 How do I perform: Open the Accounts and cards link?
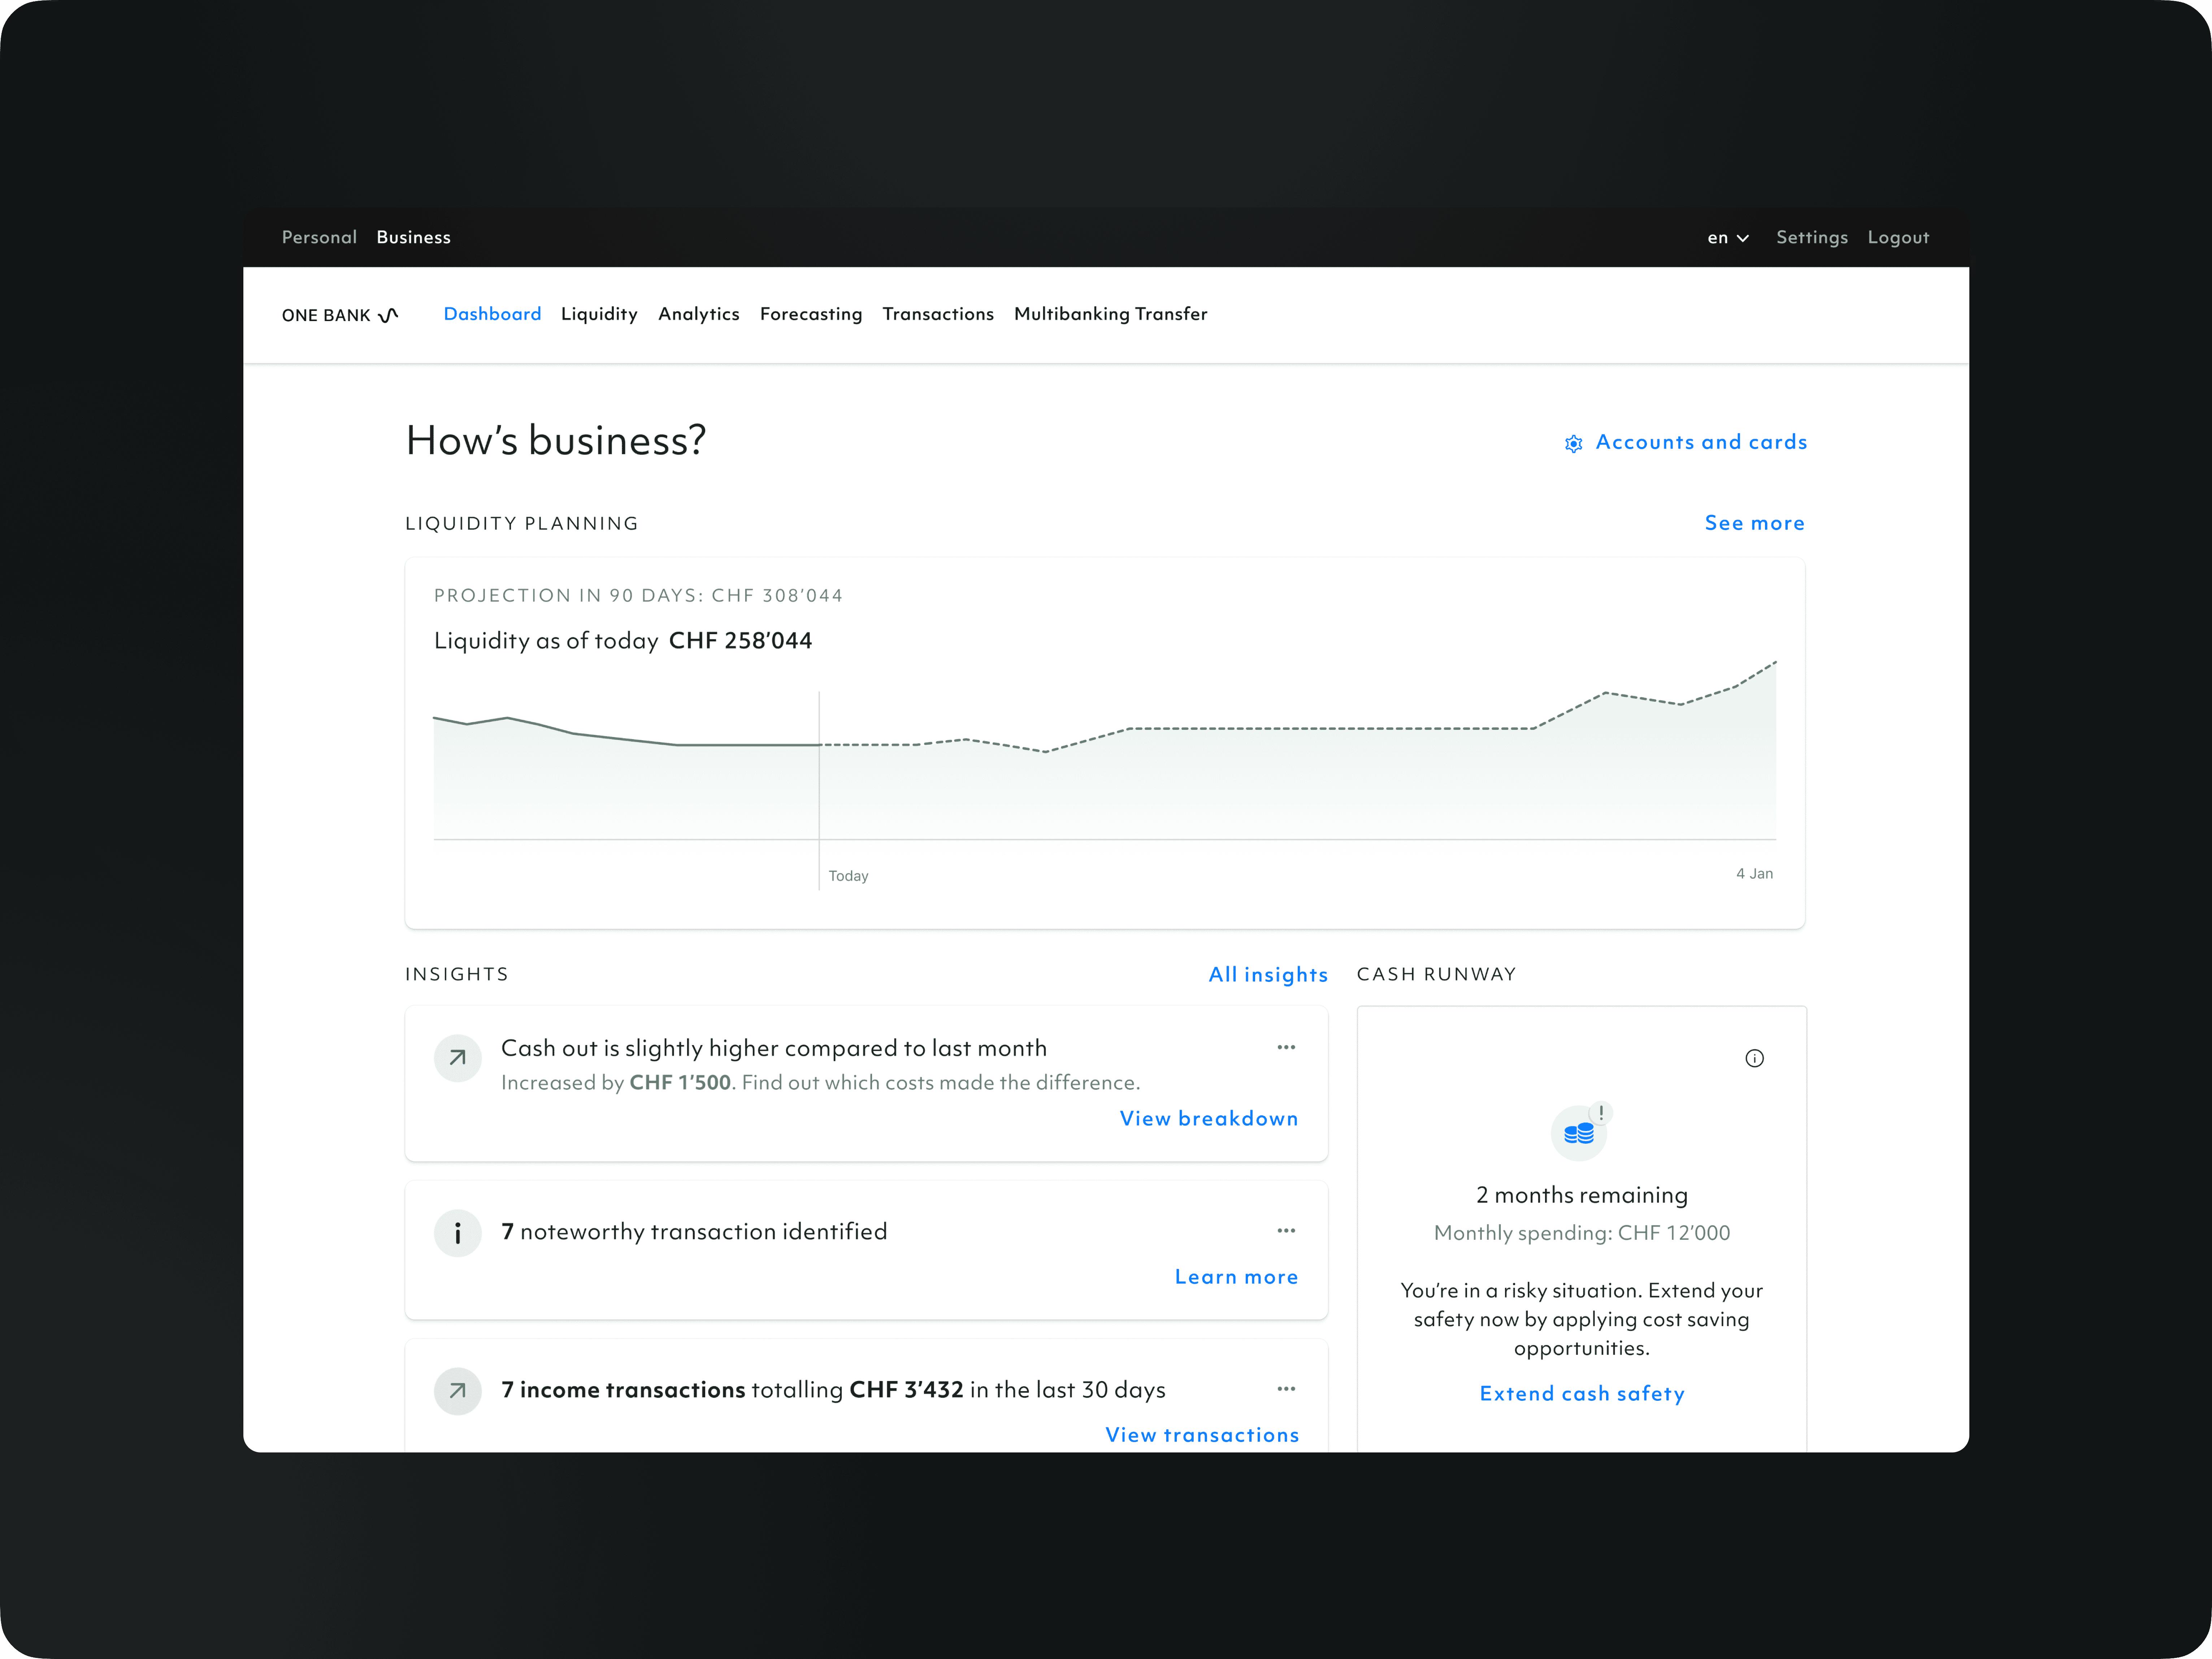coord(1701,442)
